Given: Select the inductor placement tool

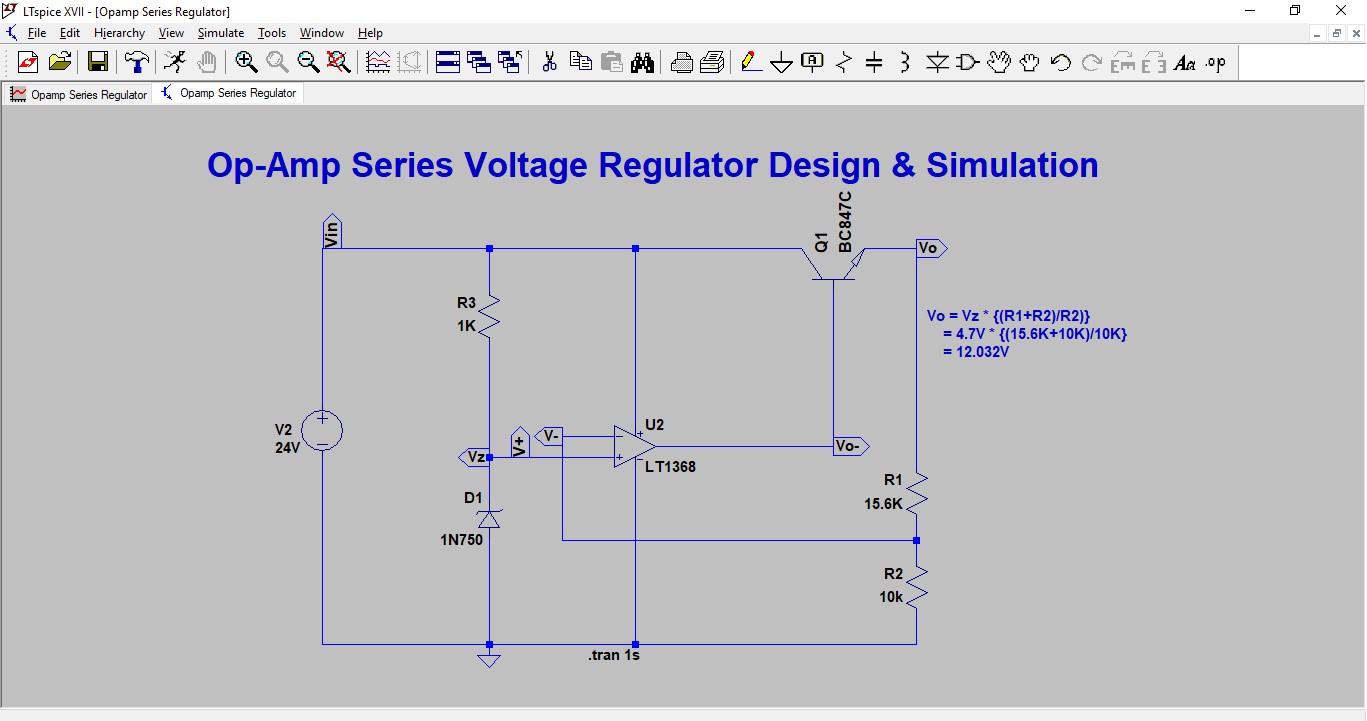Looking at the screenshot, I should pos(904,62).
